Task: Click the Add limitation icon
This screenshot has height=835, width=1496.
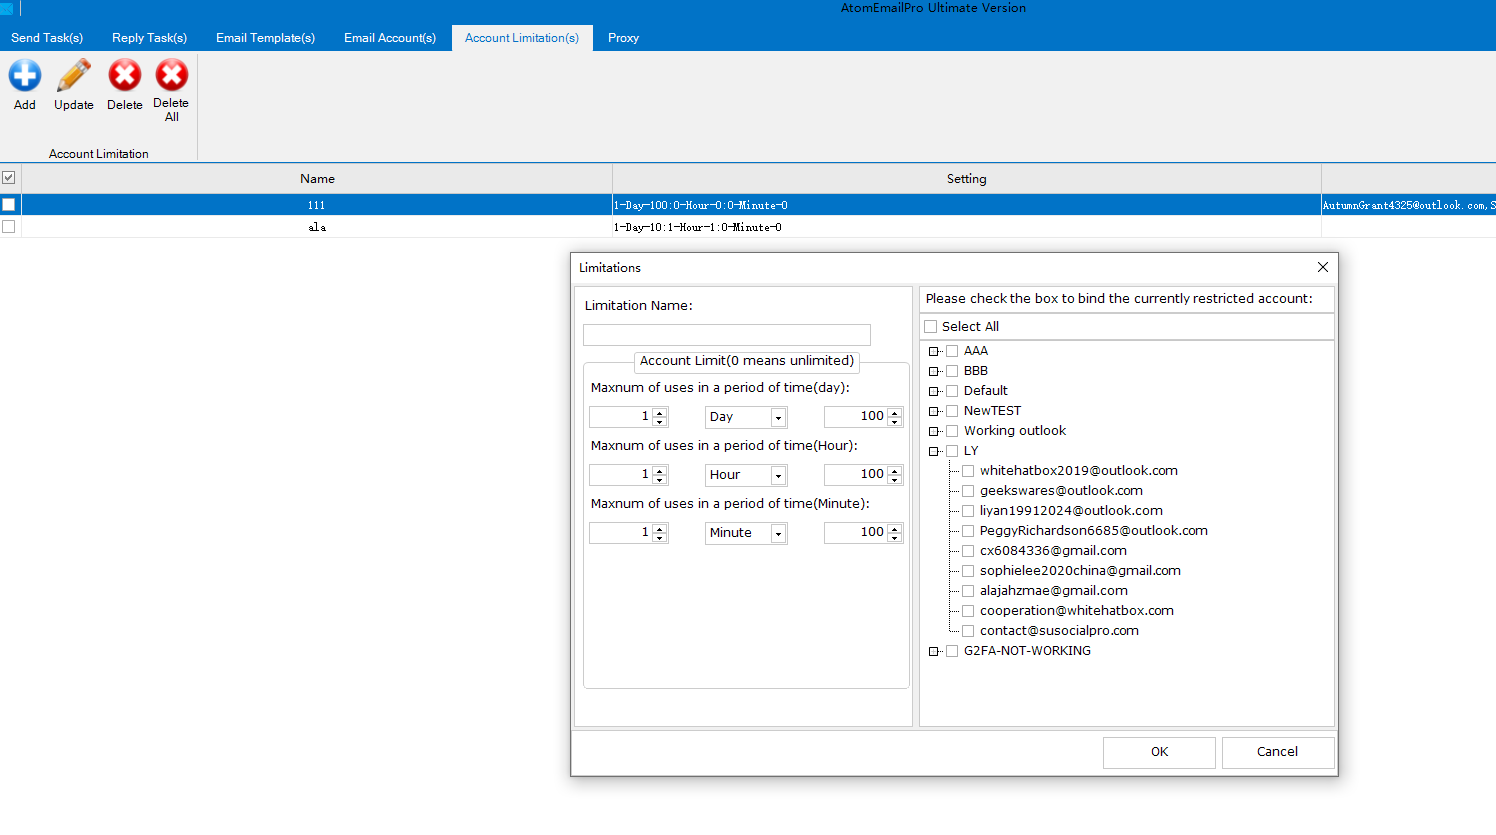Action: point(25,76)
